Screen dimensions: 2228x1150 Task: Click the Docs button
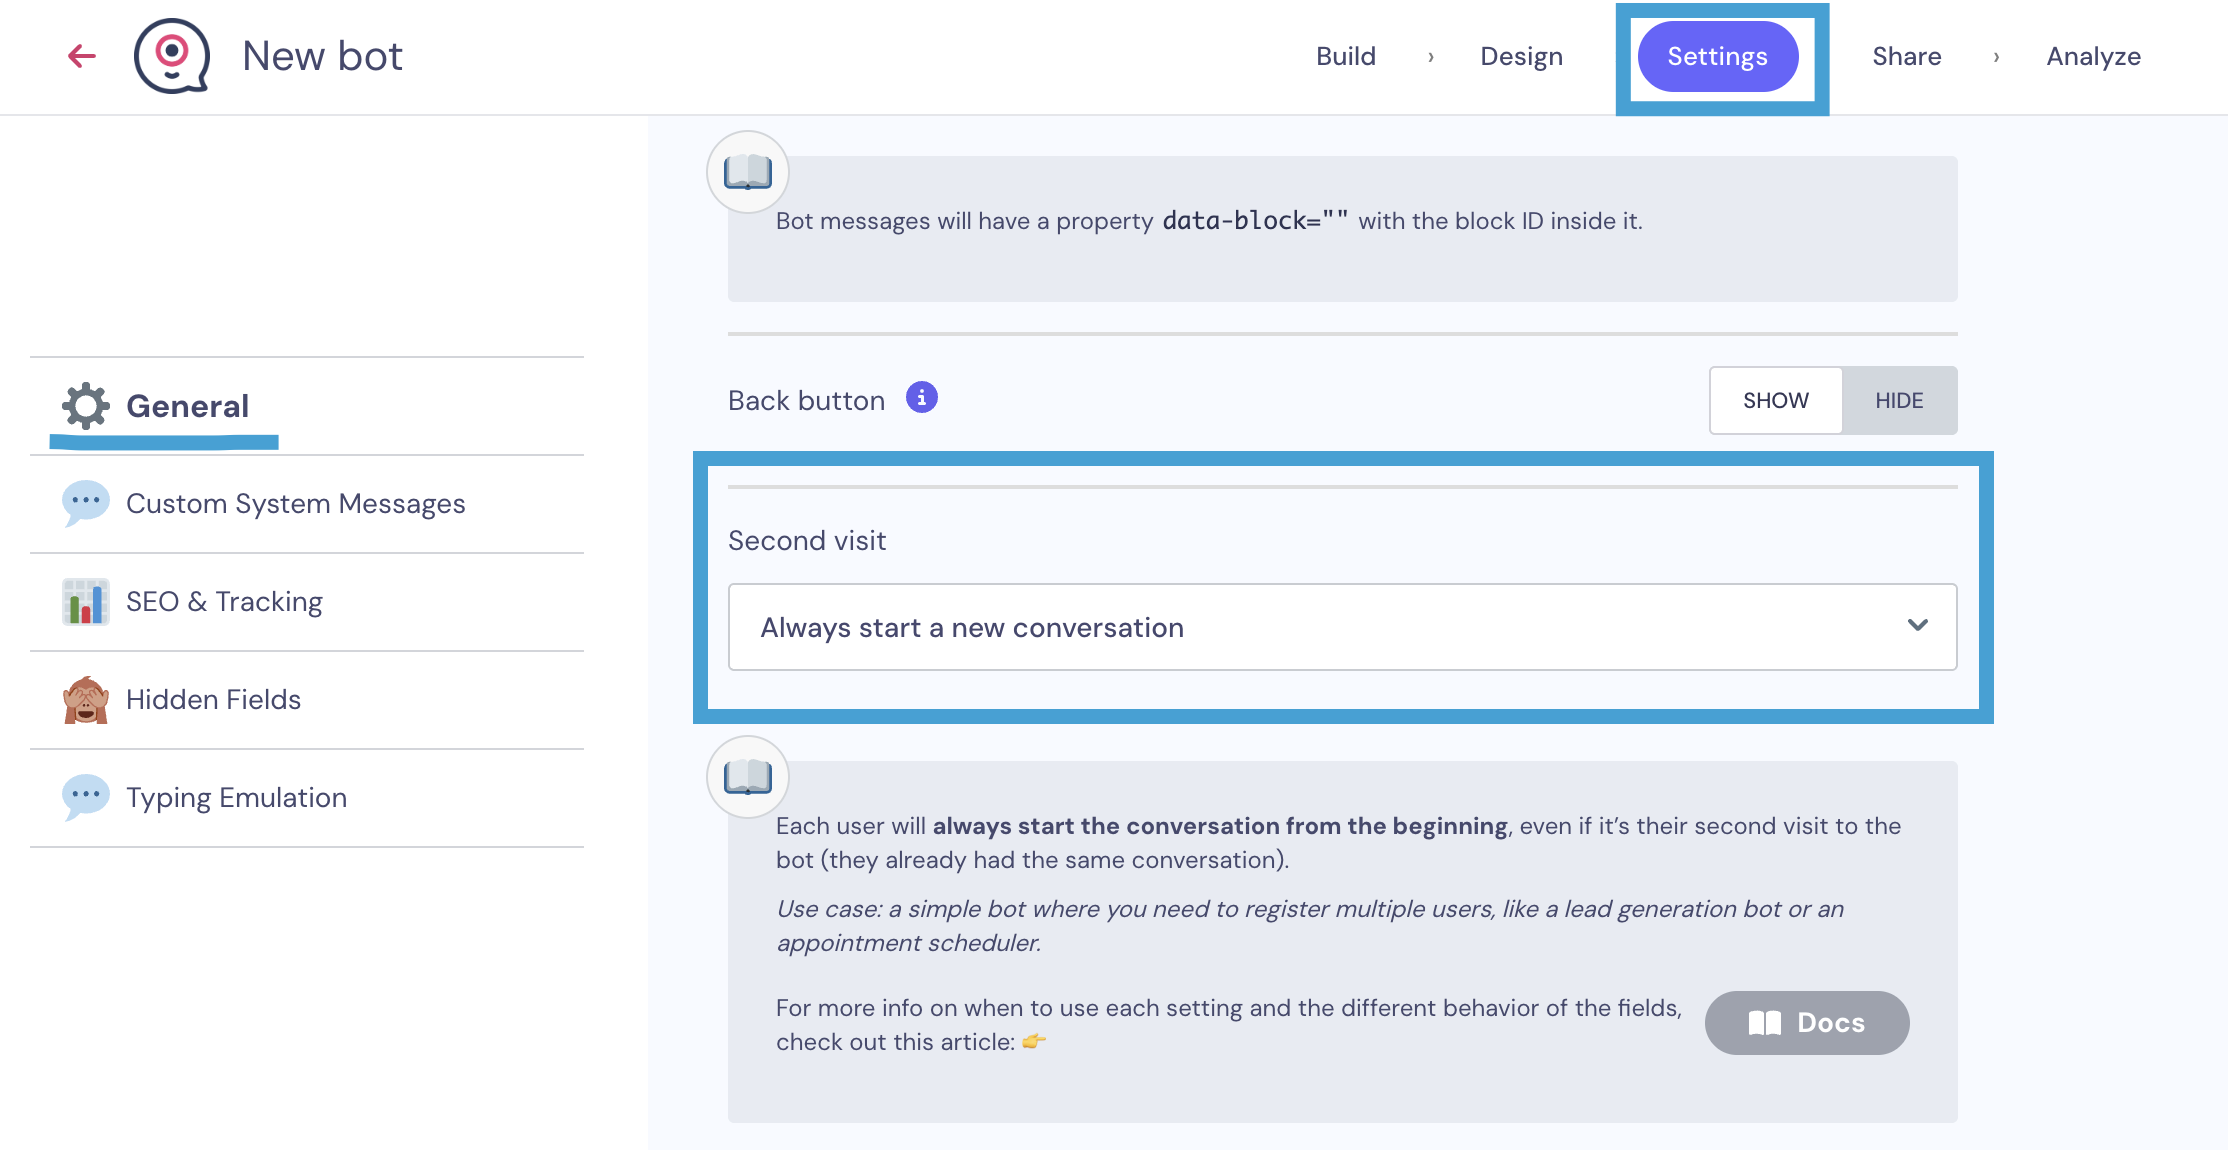click(x=1806, y=1022)
